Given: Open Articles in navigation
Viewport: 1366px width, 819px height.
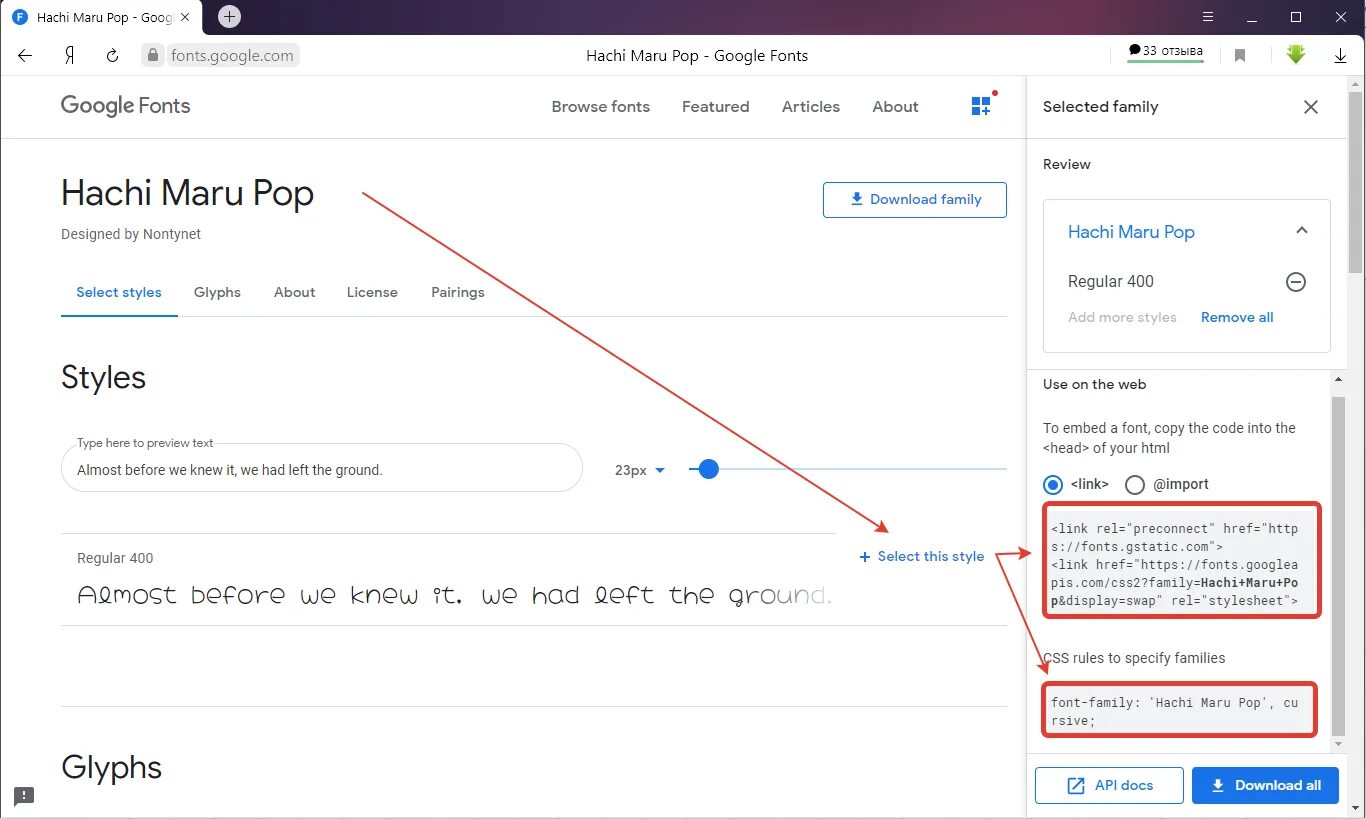Looking at the screenshot, I should (x=811, y=106).
